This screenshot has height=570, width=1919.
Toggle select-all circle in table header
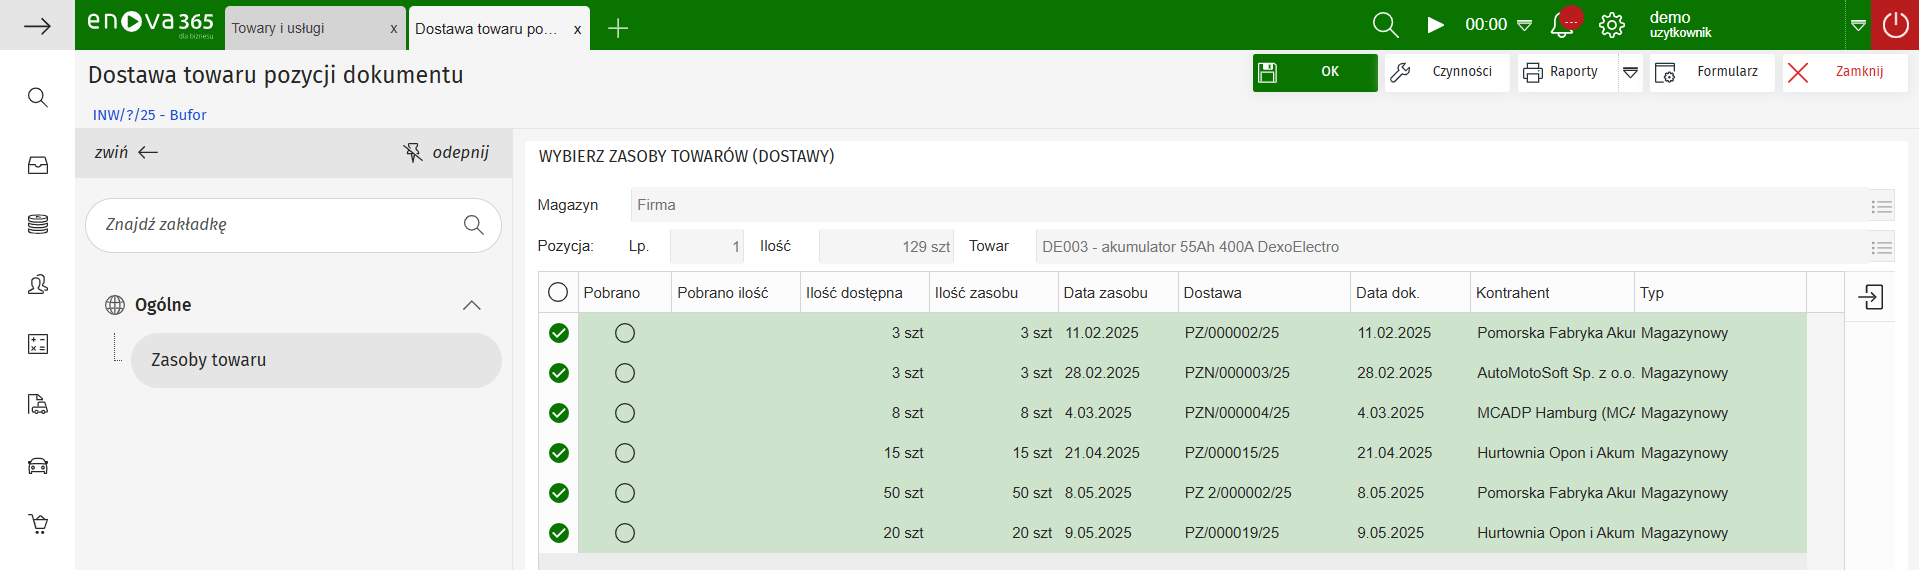pyautogui.click(x=558, y=292)
